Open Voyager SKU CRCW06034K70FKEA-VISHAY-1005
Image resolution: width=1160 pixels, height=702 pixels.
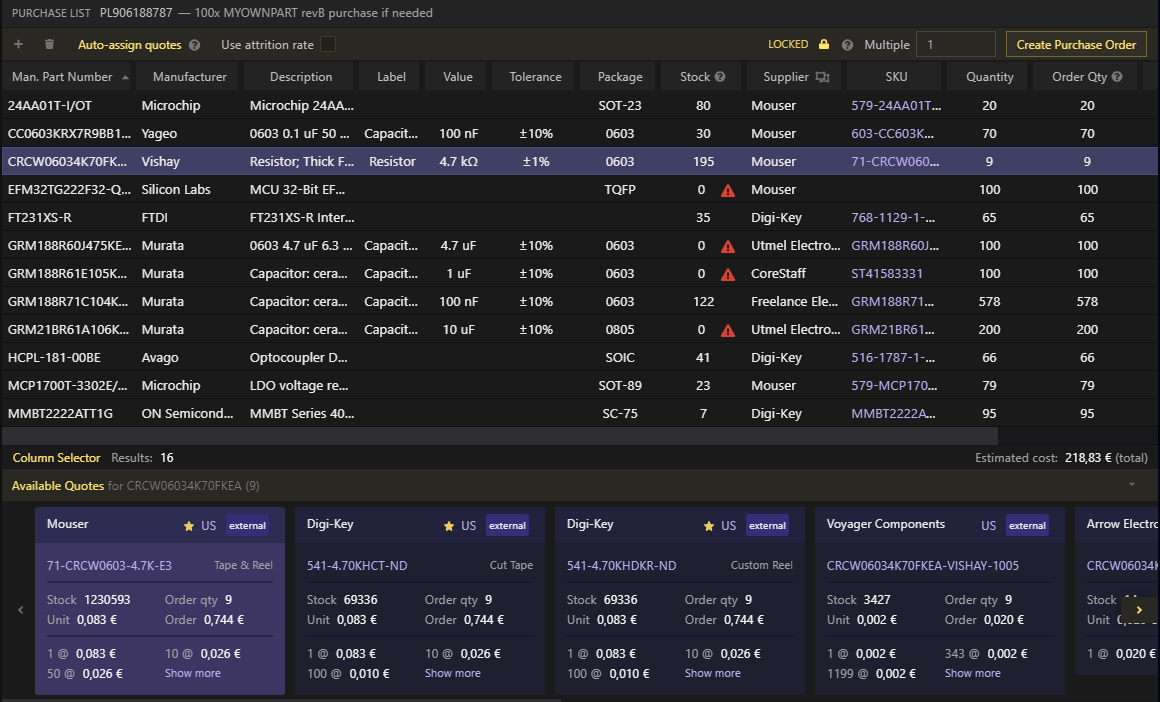[x=923, y=566]
